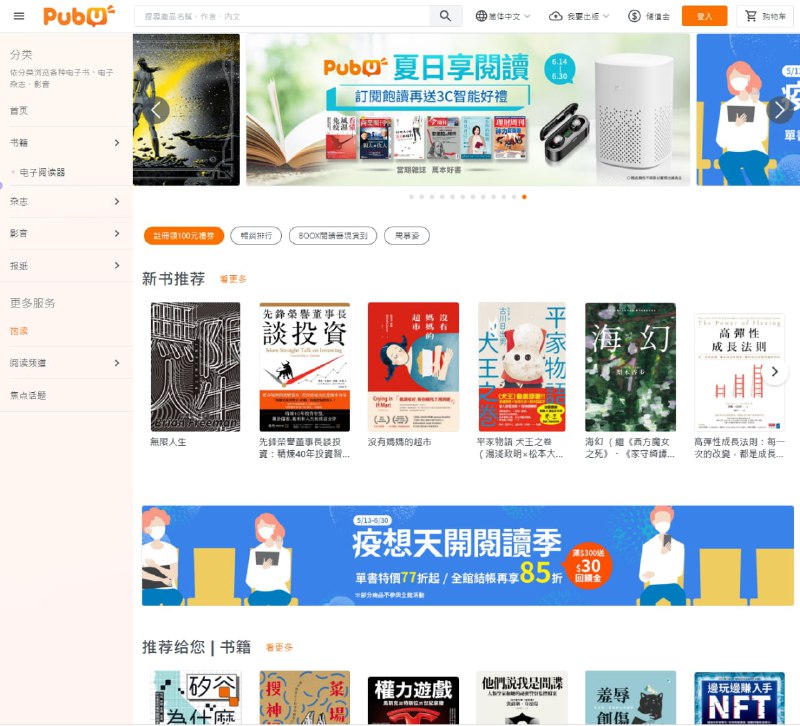Viewport: 800px width, 726px height.
Task: Open the 矽谷 book cover
Action: [196, 697]
